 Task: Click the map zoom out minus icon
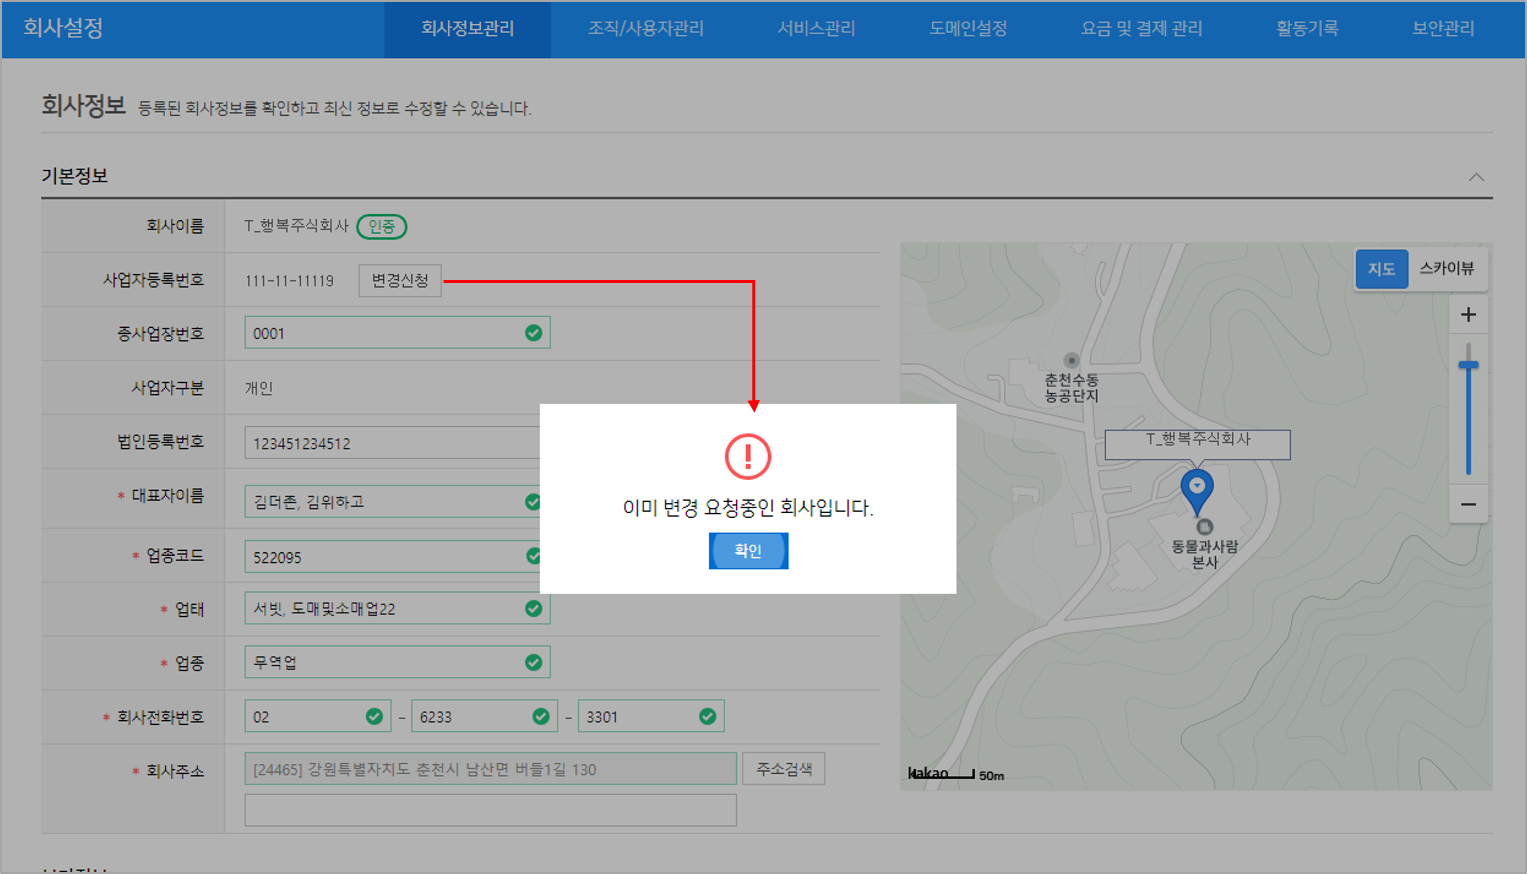coord(1468,505)
